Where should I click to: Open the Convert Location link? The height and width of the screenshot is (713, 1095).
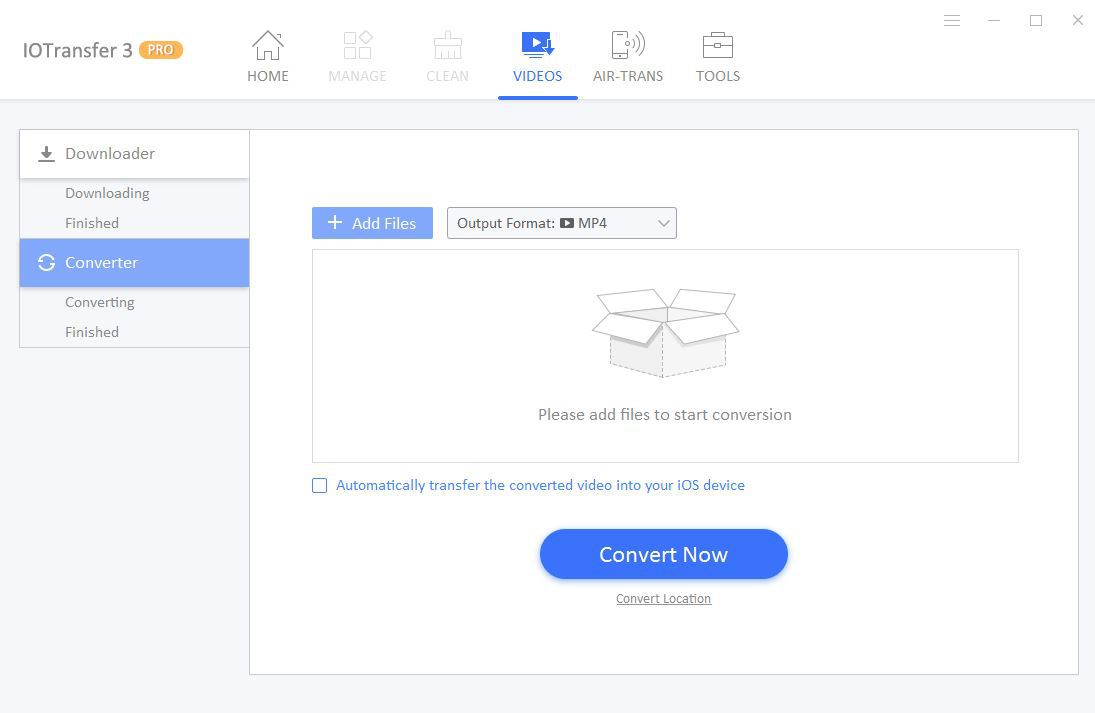(663, 599)
